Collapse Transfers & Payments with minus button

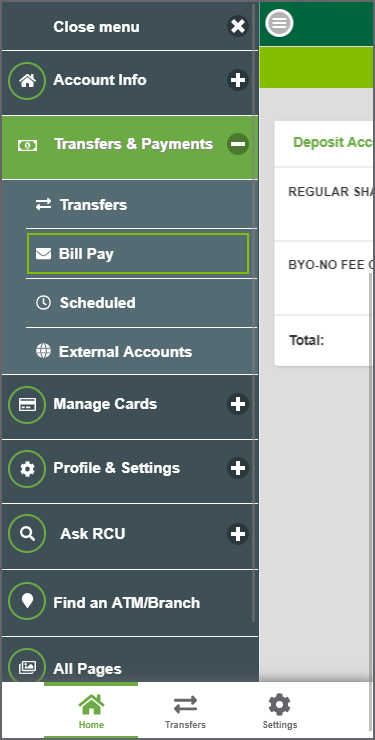pyautogui.click(x=238, y=143)
